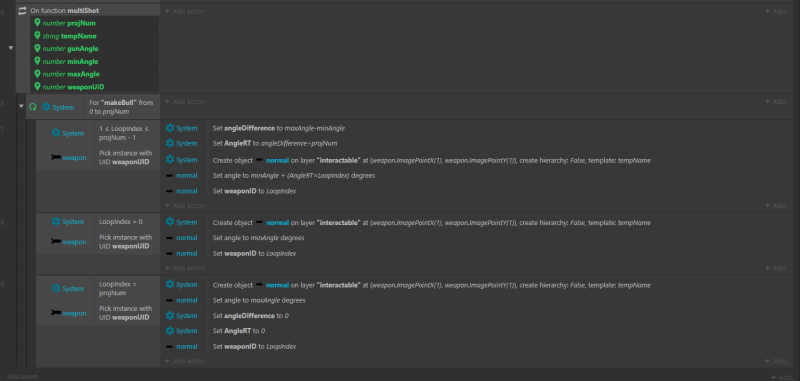Collapse the multiShot function event block
Viewport: 800px width, 381px height.
pyautogui.click(x=11, y=48)
